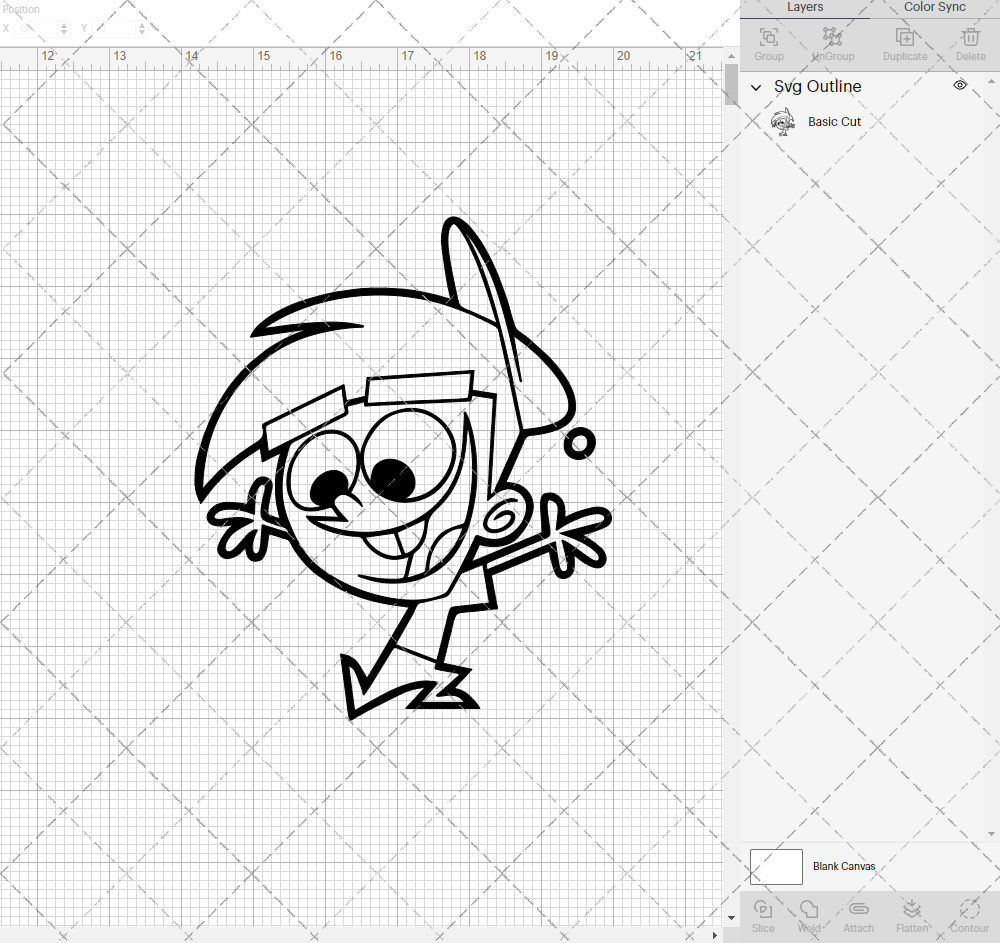The image size is (1000, 943).
Task: Click the Y position stepper arrow
Action: click(x=141, y=28)
